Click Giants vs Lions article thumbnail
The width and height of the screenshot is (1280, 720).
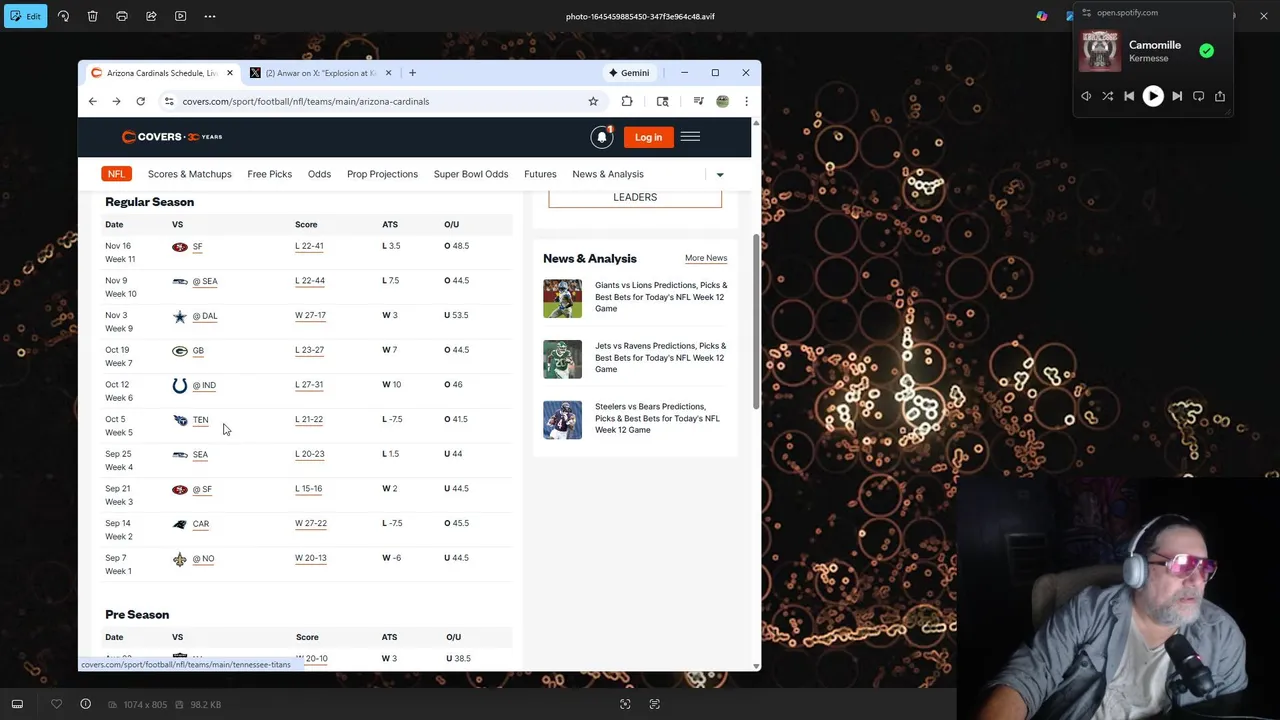562,298
